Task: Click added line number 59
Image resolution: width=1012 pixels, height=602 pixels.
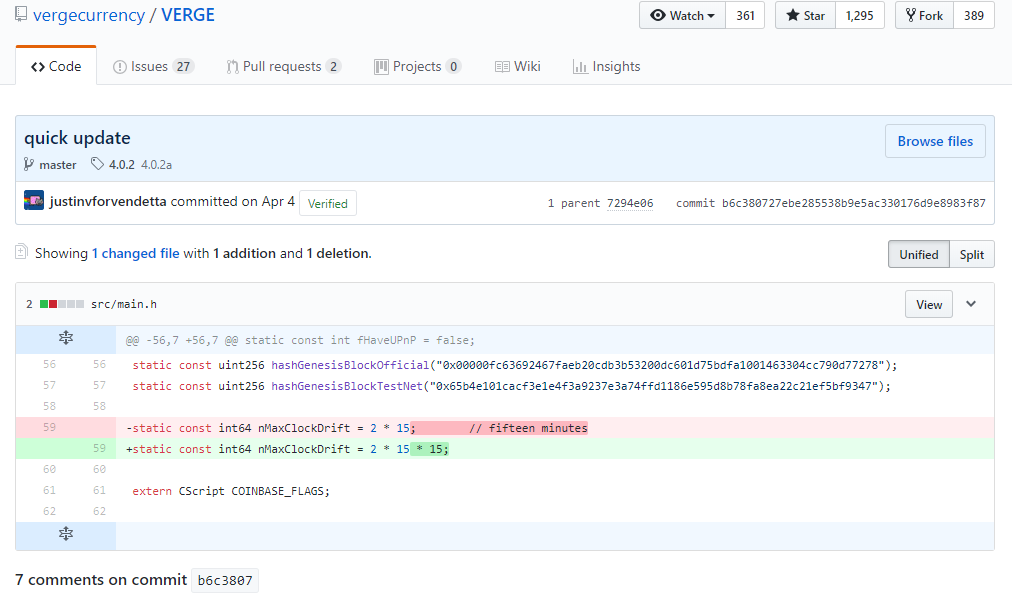Action: click(x=99, y=448)
